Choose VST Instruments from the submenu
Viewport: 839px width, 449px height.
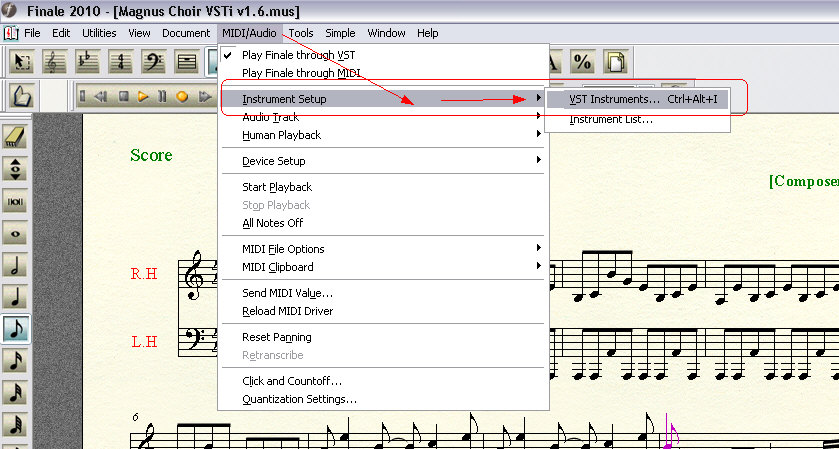[637, 99]
